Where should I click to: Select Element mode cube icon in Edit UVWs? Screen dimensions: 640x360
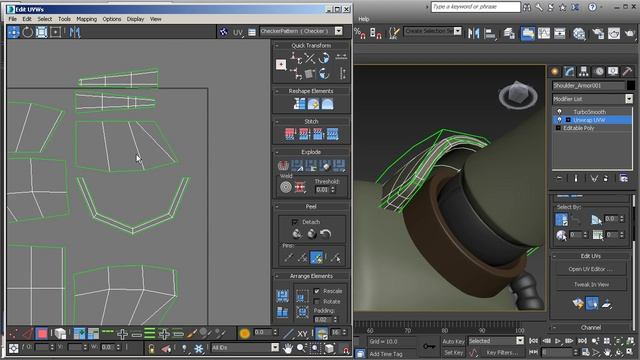coord(60,333)
